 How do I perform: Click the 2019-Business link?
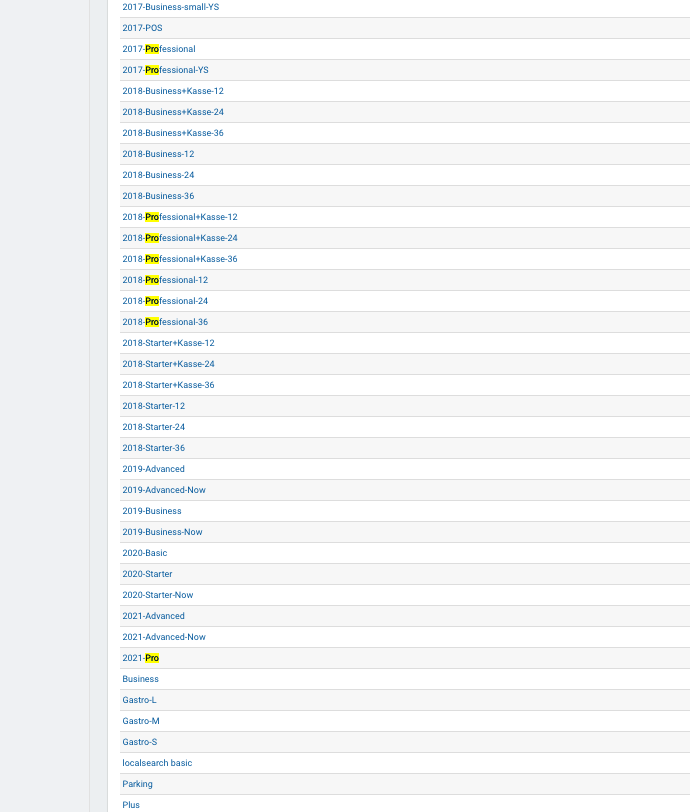[152, 511]
